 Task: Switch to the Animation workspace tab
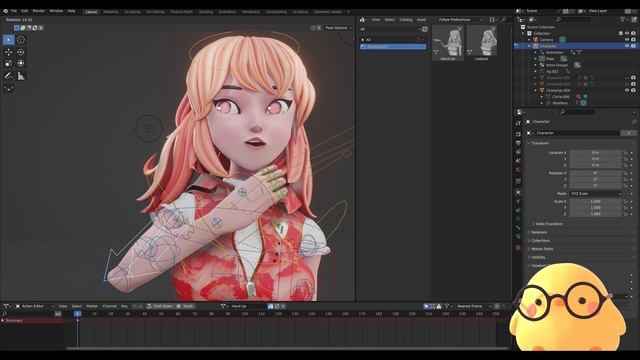point(227,12)
